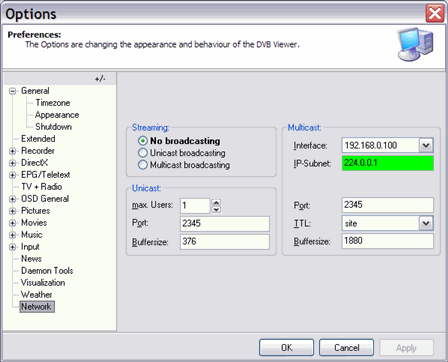The height and width of the screenshot is (362, 448).
Task: Open the Appearance settings page
Action: tap(57, 115)
